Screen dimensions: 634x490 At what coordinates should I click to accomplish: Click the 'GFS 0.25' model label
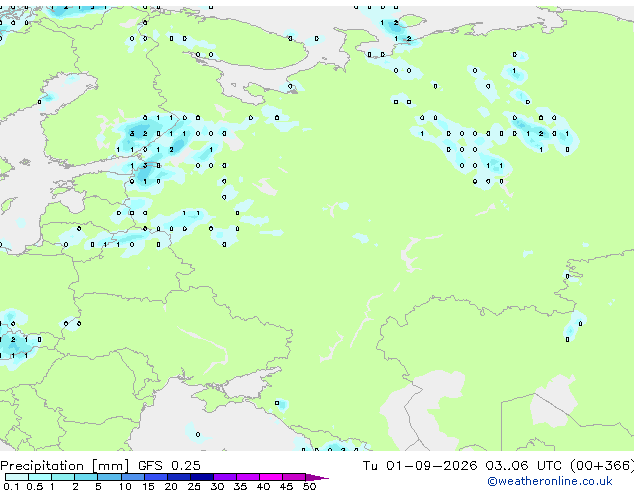point(169,466)
